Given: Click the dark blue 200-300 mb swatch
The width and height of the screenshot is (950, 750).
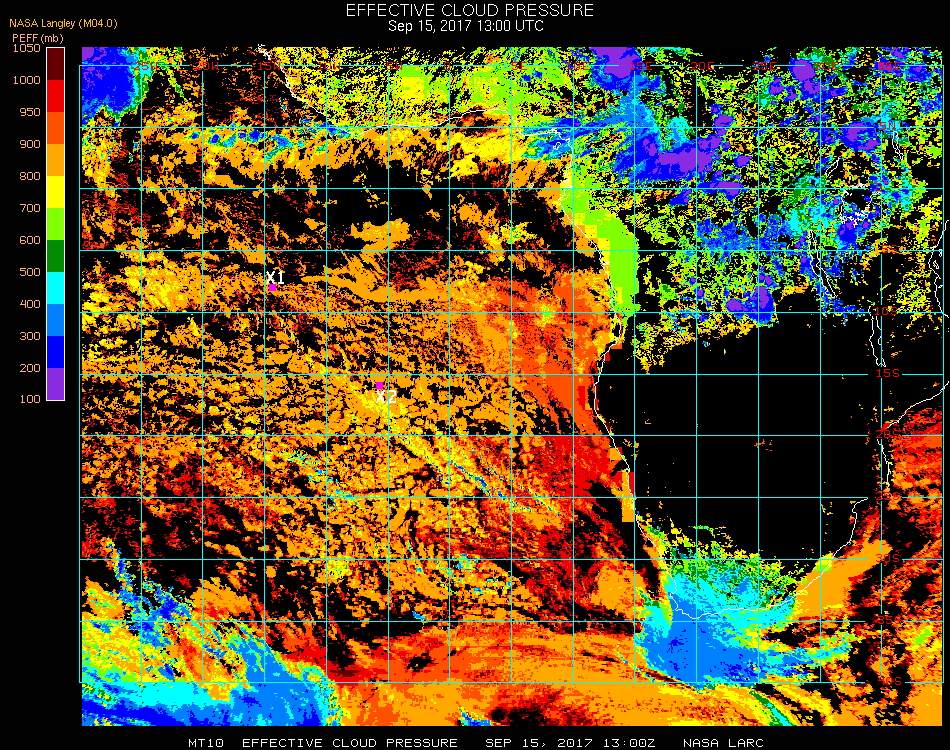Looking at the screenshot, I should [55, 352].
